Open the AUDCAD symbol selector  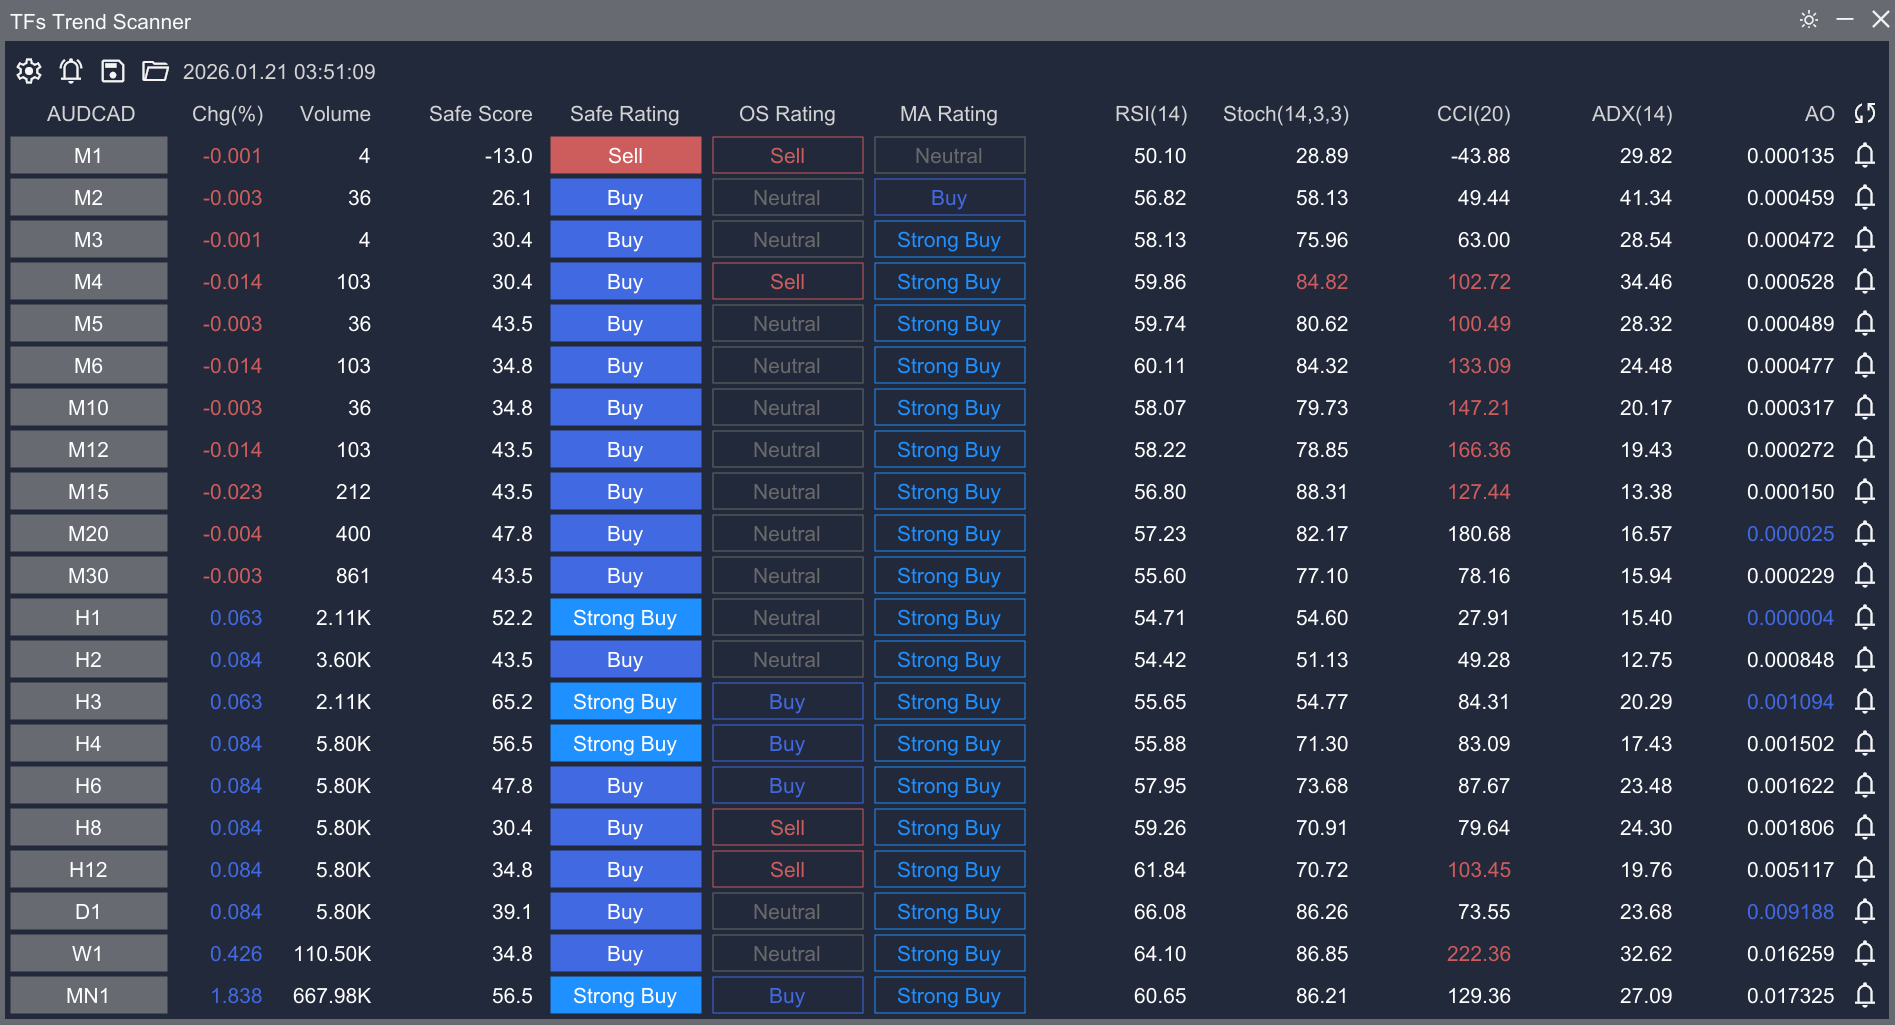pyautogui.click(x=91, y=113)
